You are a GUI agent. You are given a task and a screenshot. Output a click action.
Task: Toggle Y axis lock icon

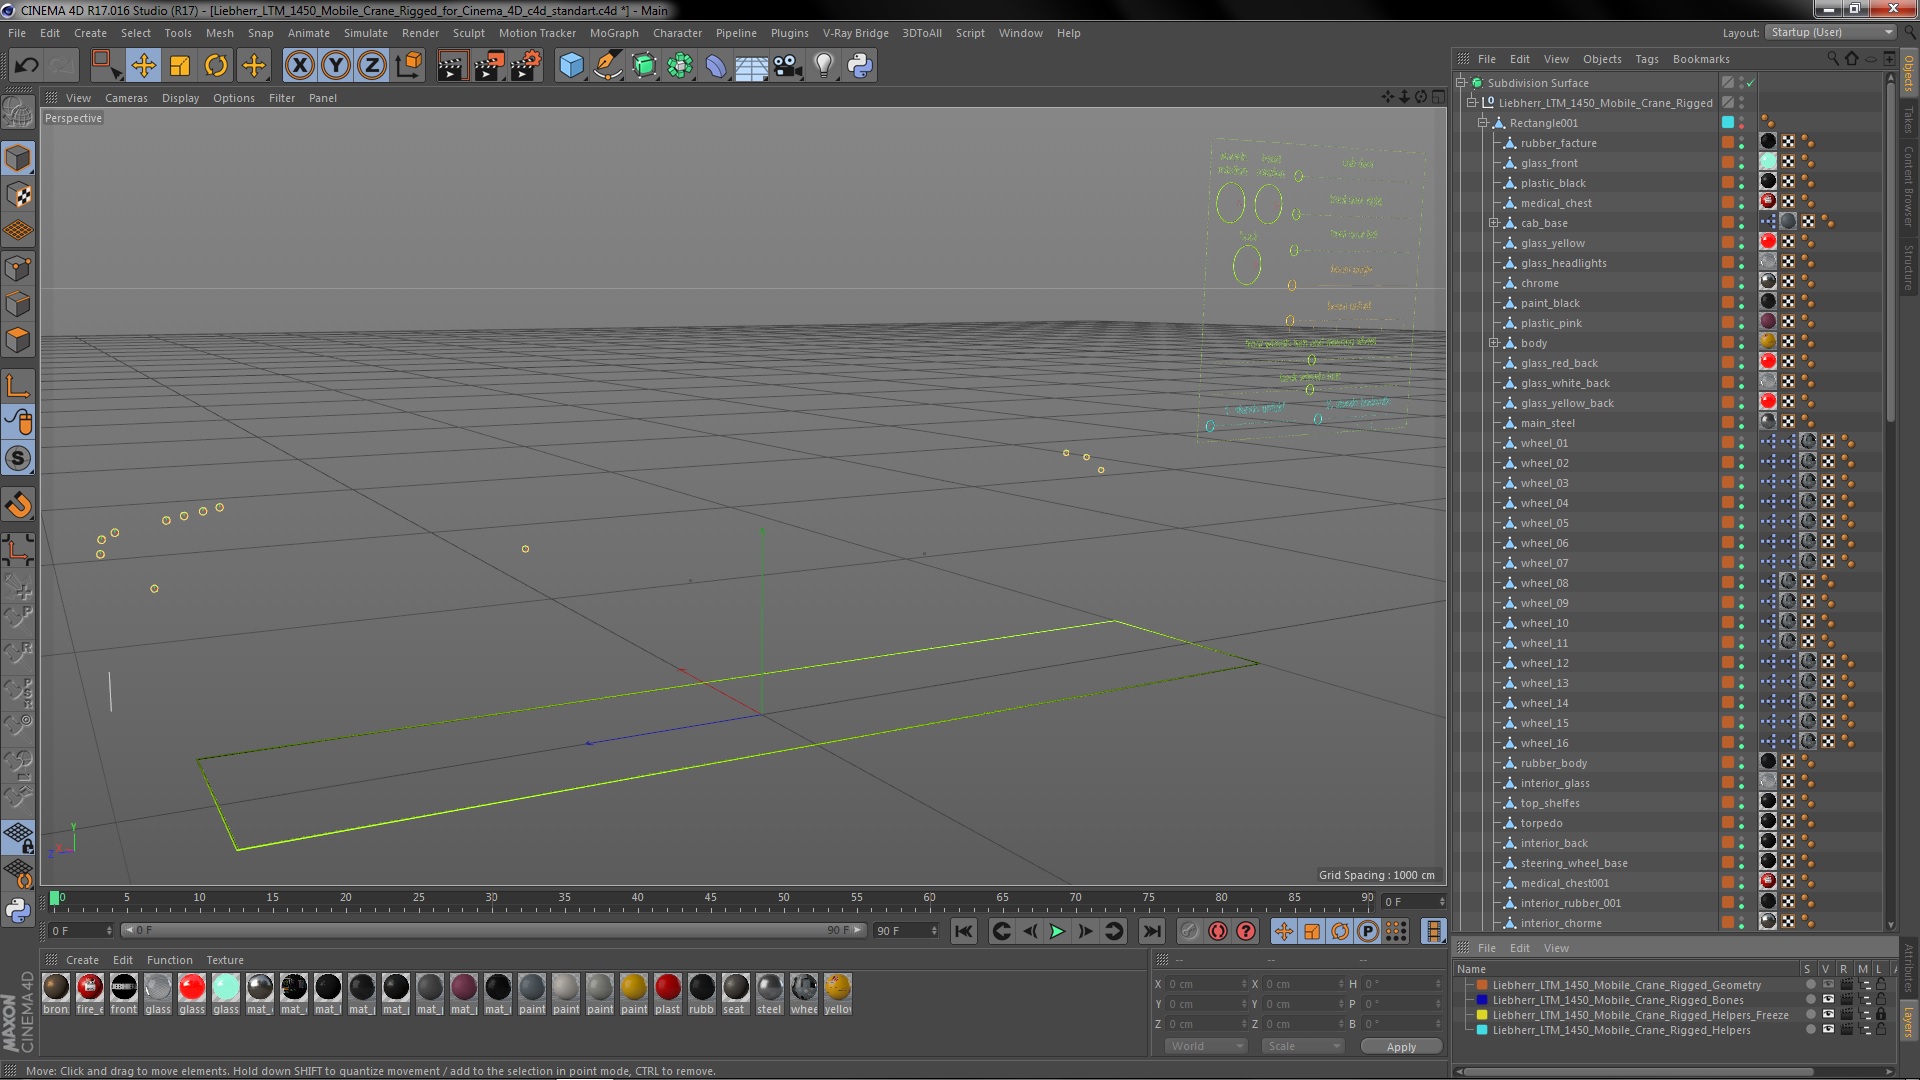tap(336, 66)
